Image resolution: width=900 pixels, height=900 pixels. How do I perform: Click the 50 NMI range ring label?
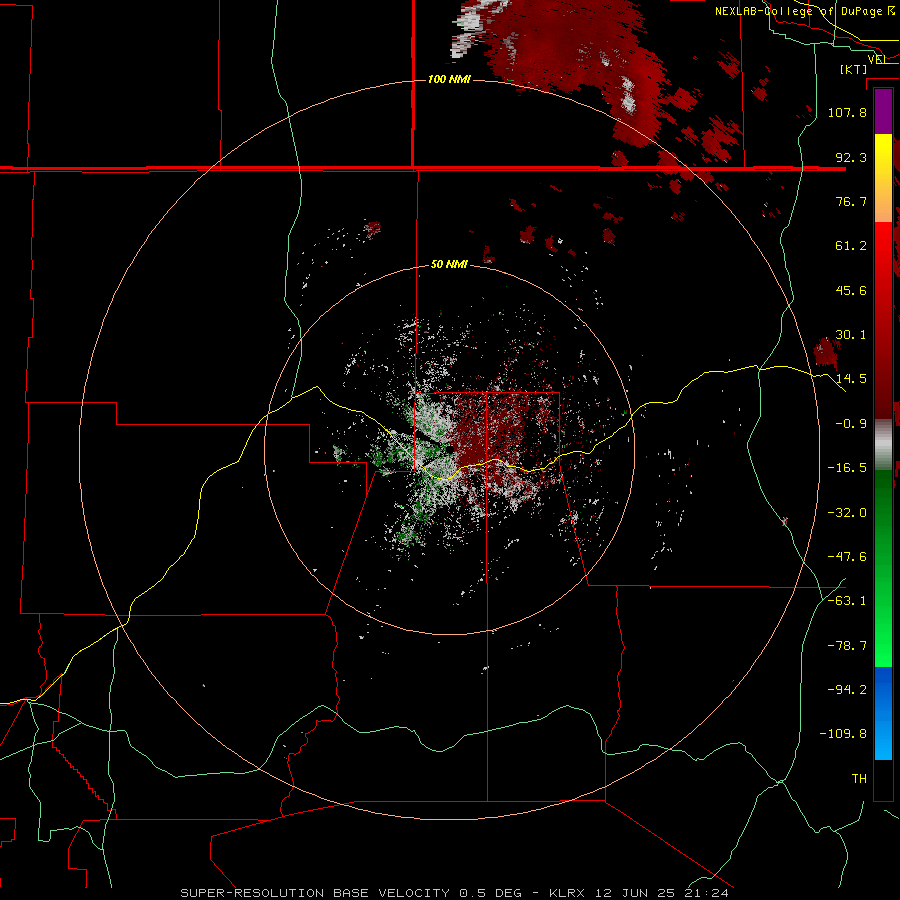pos(449,264)
